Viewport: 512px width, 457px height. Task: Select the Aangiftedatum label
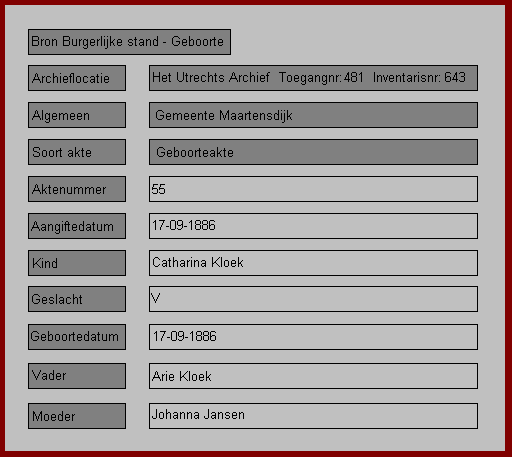pyautogui.click(x=77, y=226)
